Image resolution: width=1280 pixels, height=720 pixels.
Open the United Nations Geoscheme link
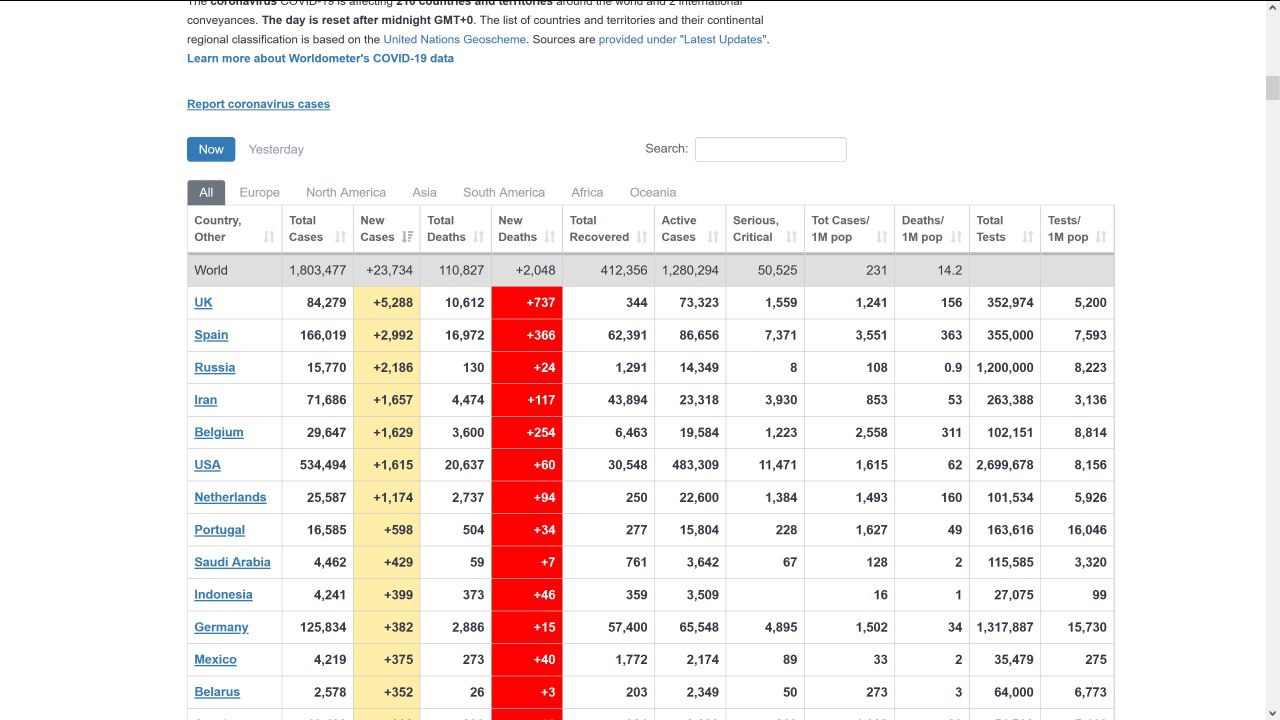(454, 39)
